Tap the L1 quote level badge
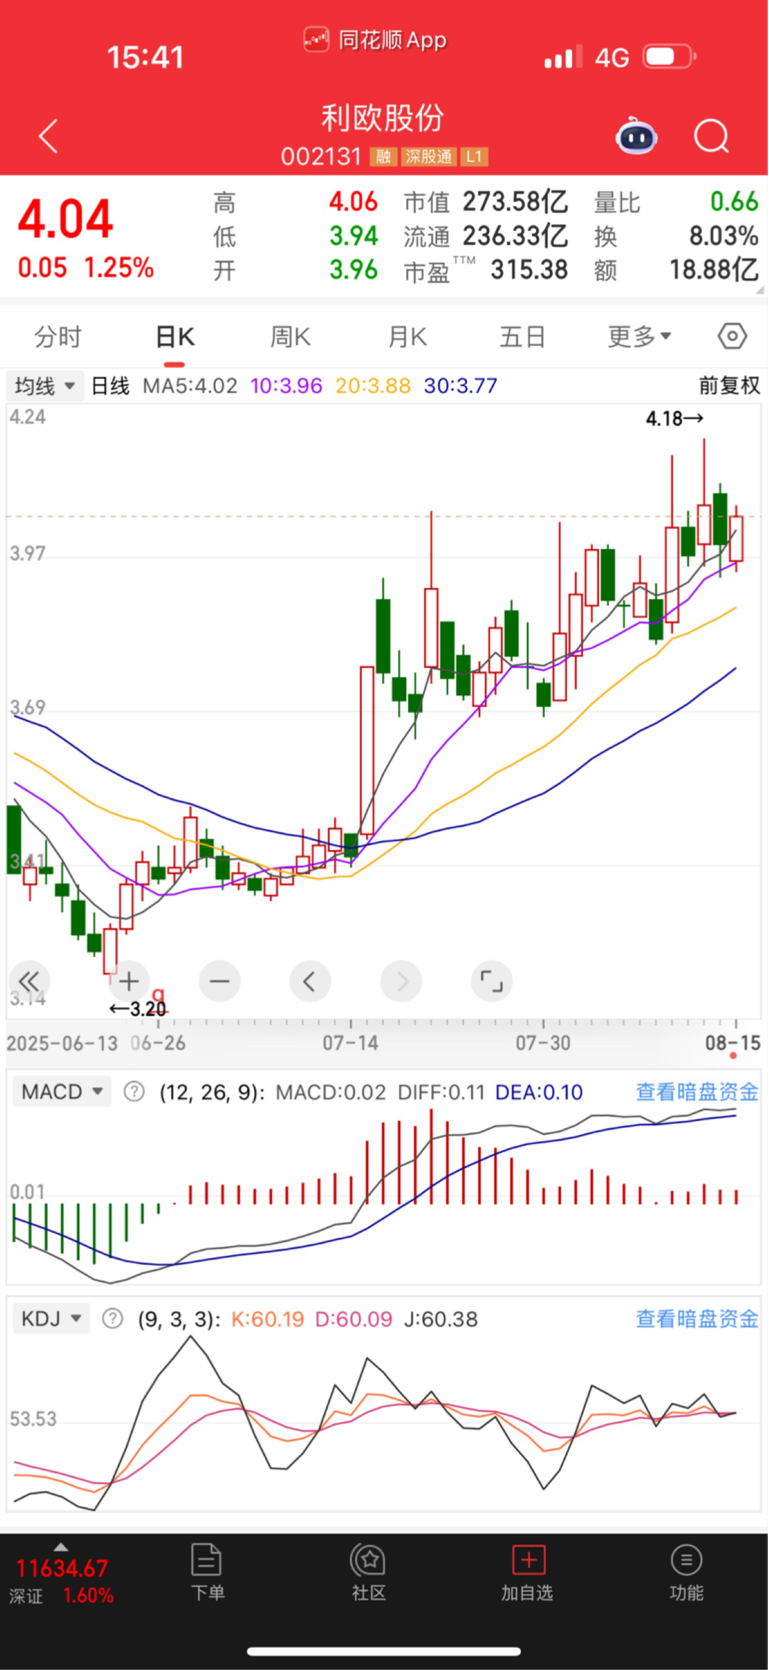 pyautogui.click(x=474, y=157)
